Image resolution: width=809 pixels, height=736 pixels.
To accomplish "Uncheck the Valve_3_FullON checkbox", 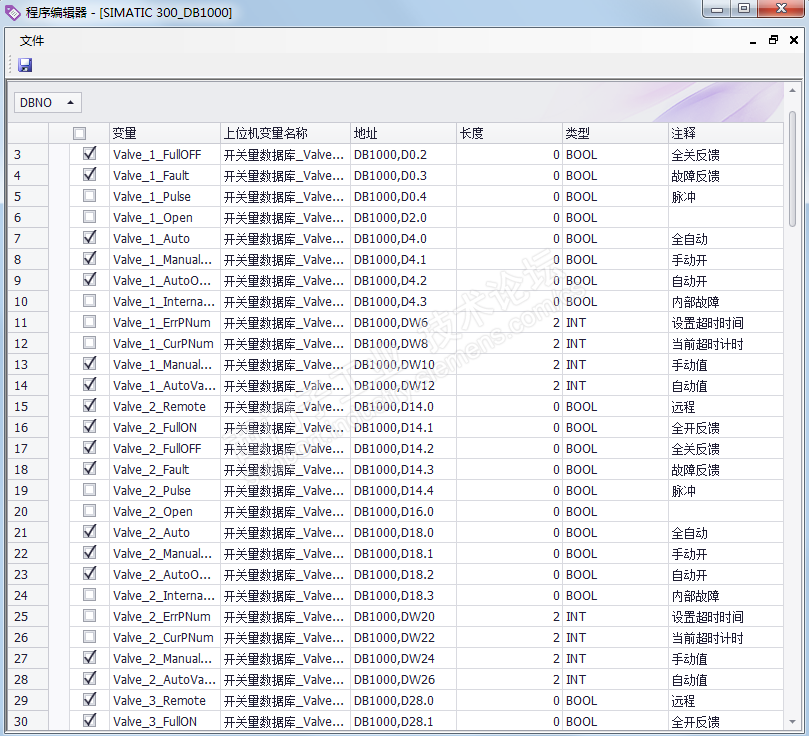I will pos(90,721).
